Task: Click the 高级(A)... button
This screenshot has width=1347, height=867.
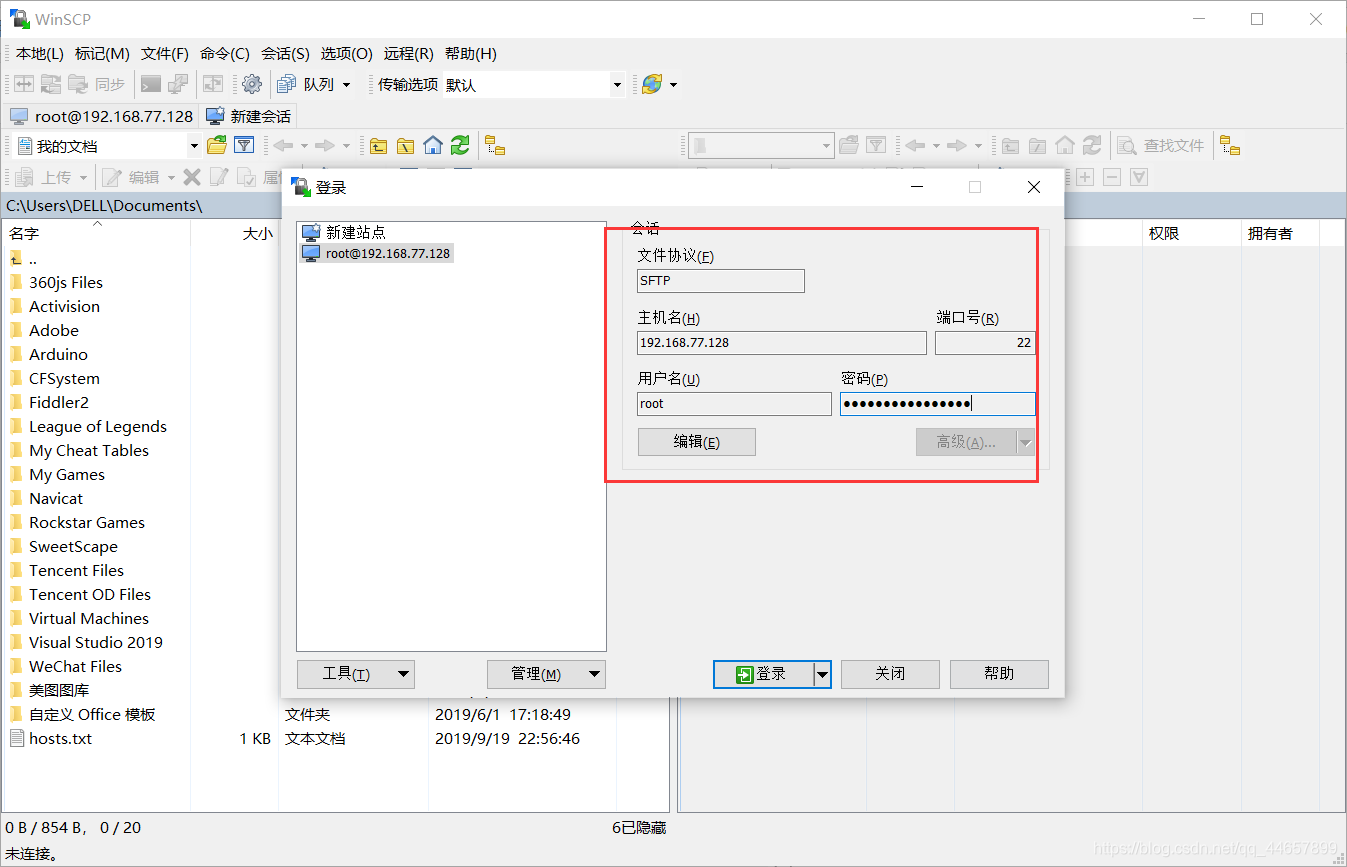Action: [966, 442]
